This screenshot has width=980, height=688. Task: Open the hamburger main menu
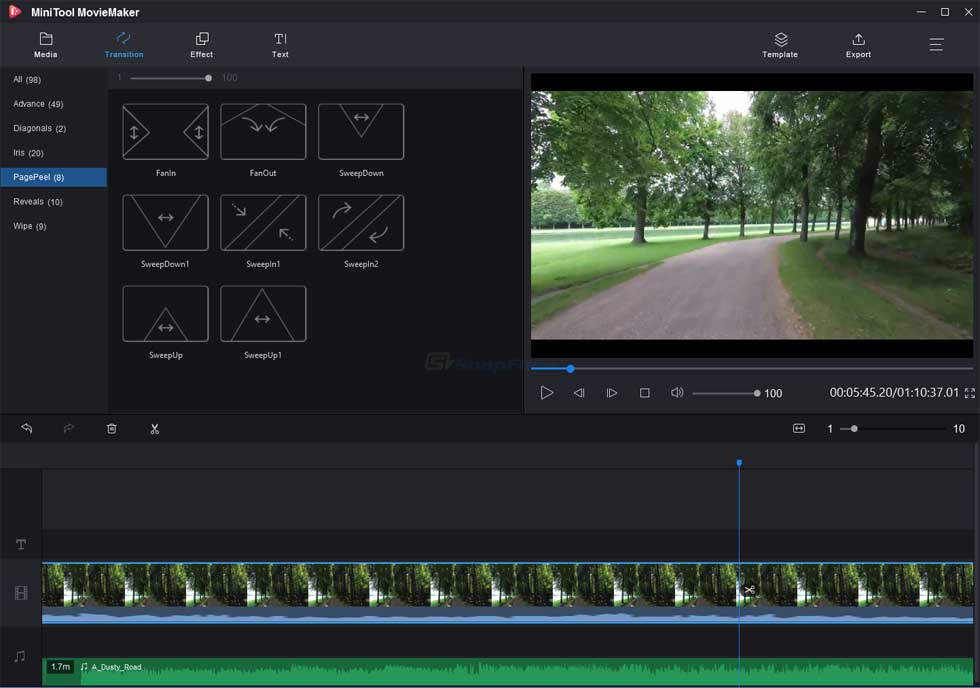coord(936,45)
